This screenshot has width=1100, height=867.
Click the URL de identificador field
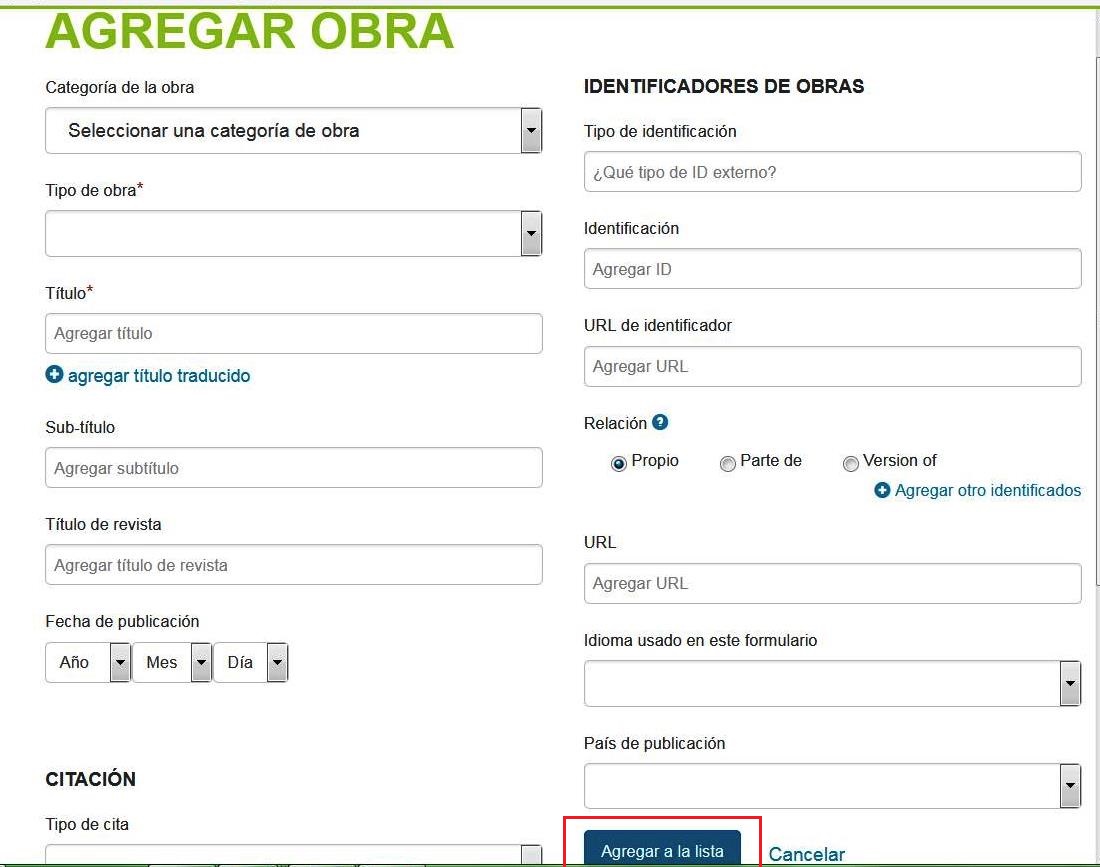(x=832, y=367)
